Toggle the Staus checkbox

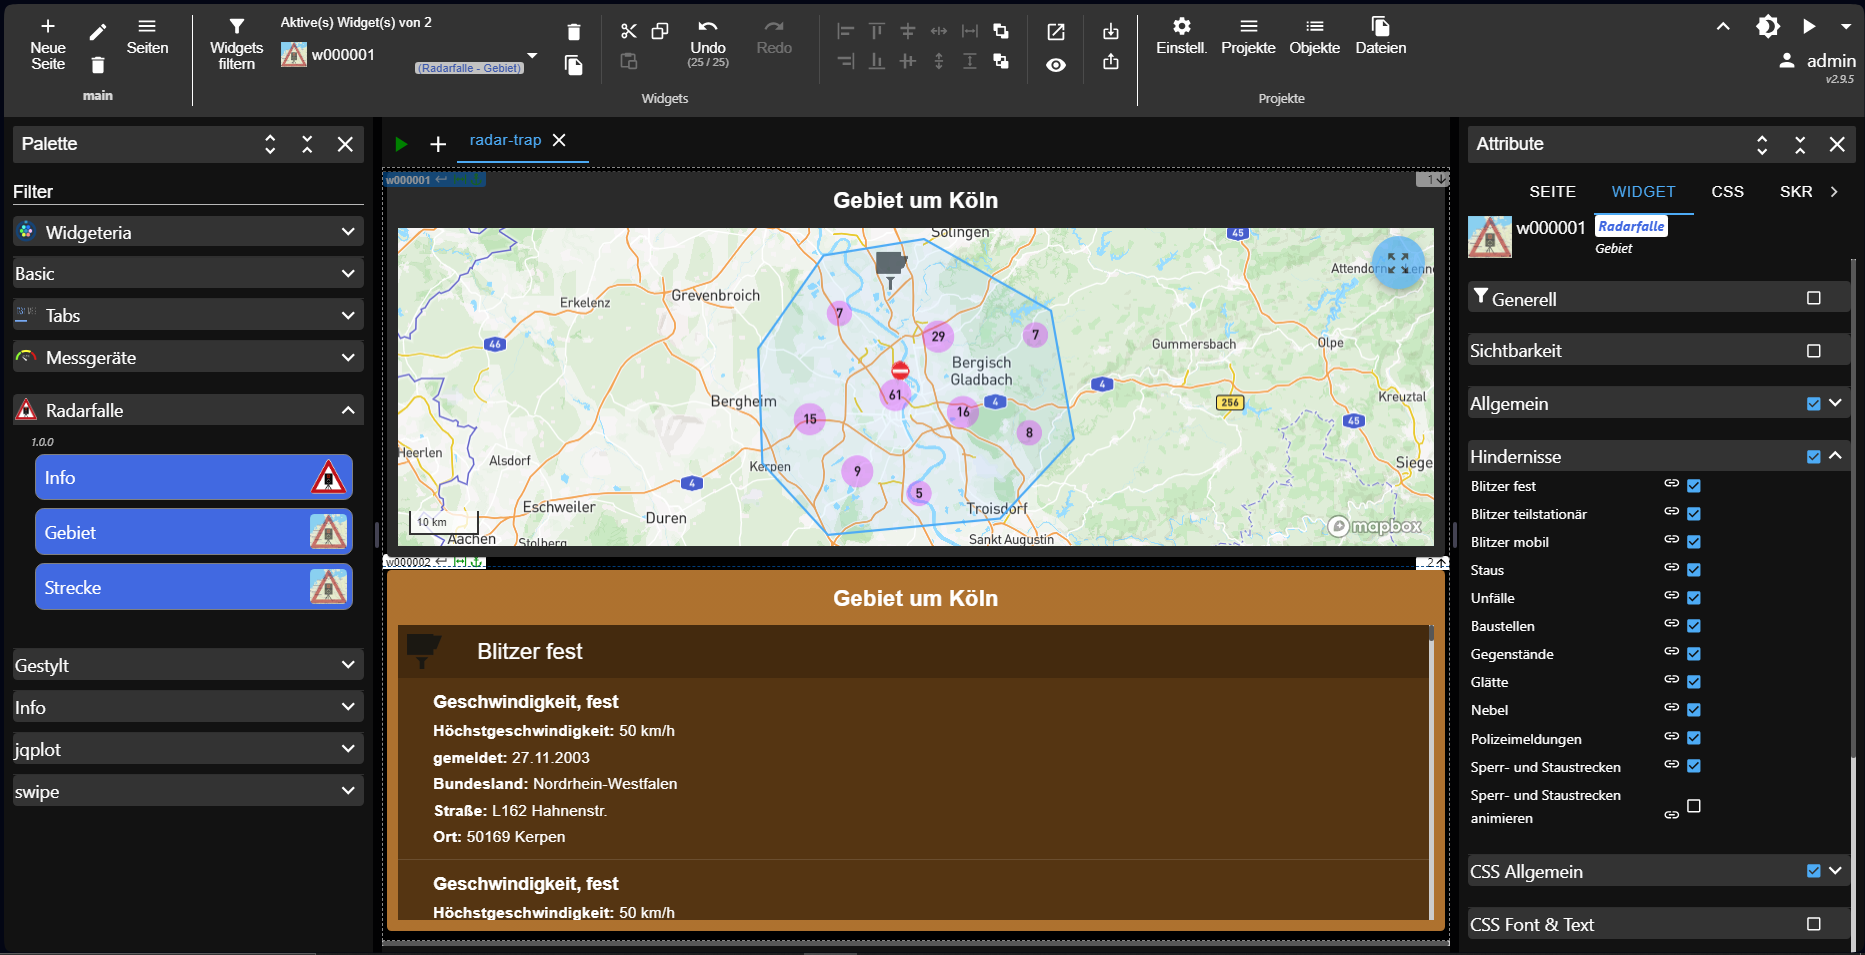(x=1694, y=570)
